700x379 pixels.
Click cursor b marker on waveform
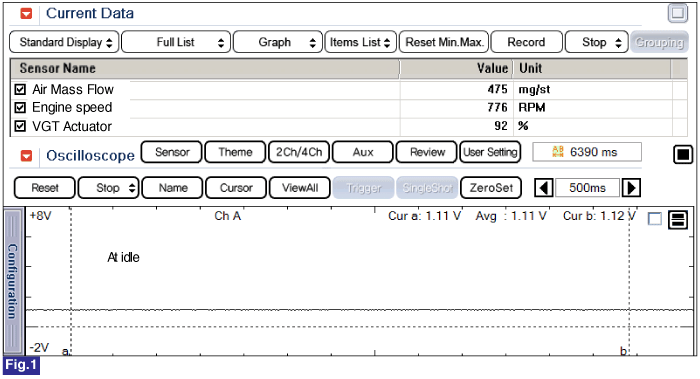tap(623, 351)
